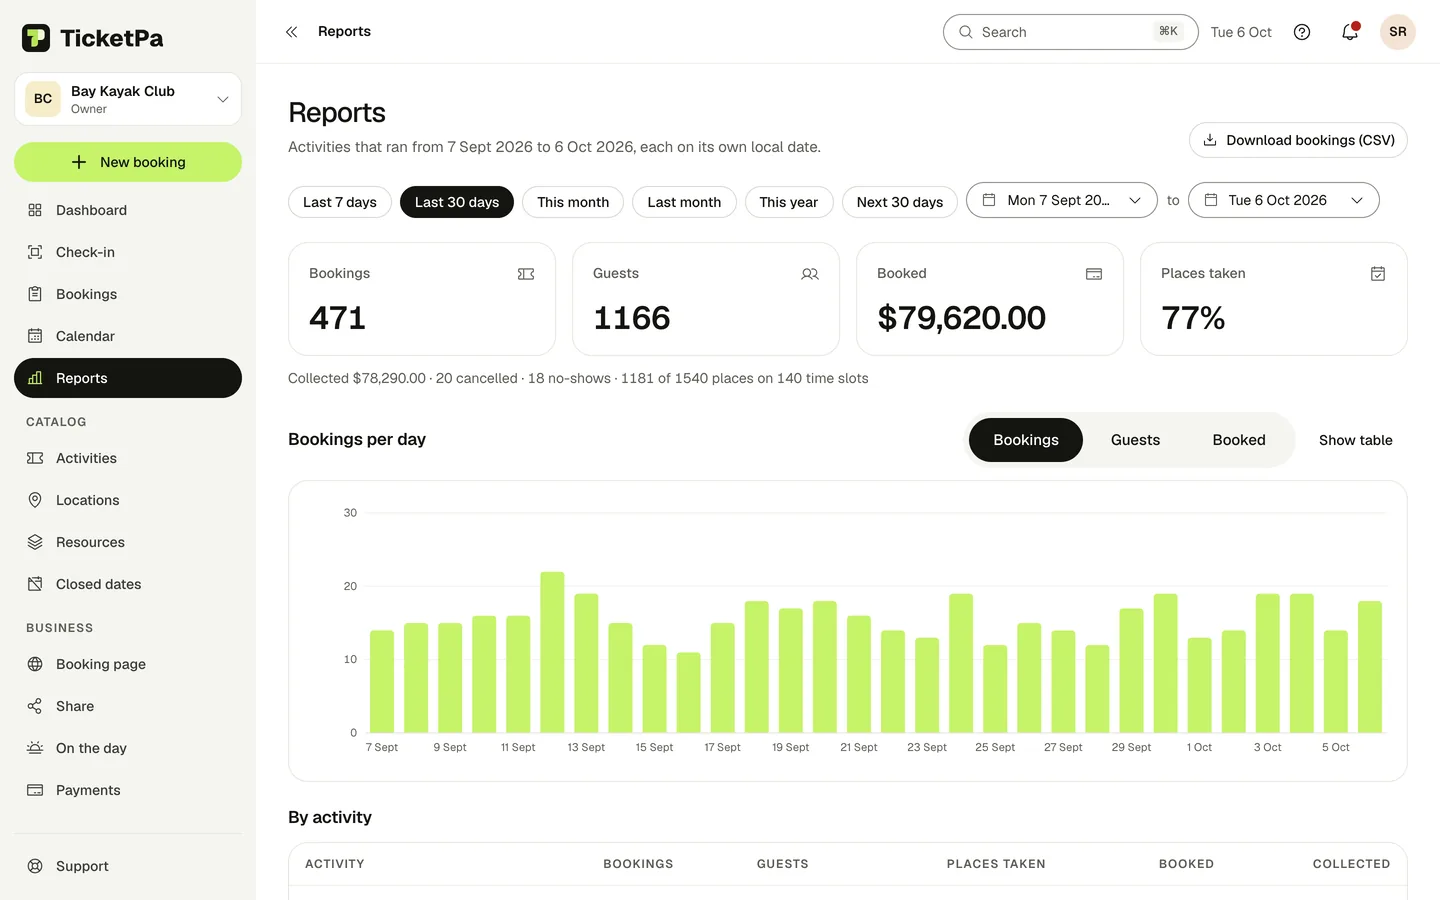The image size is (1440, 900).
Task: Click the New booking button
Action: [128, 162]
